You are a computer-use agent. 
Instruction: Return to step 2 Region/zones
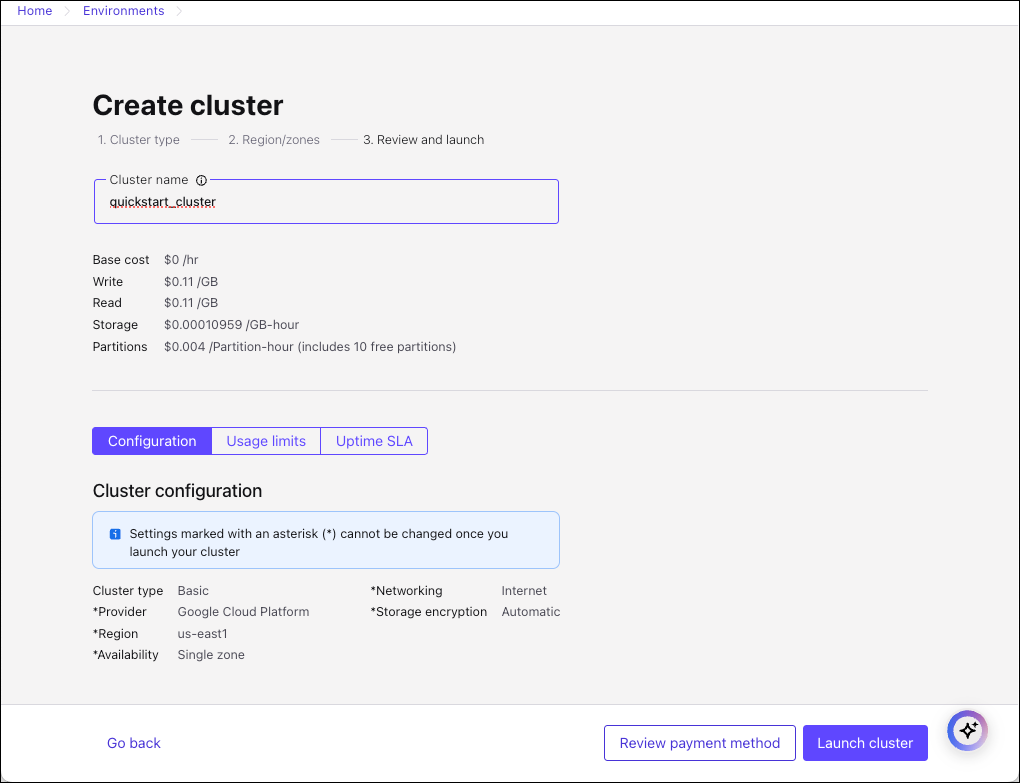274,140
